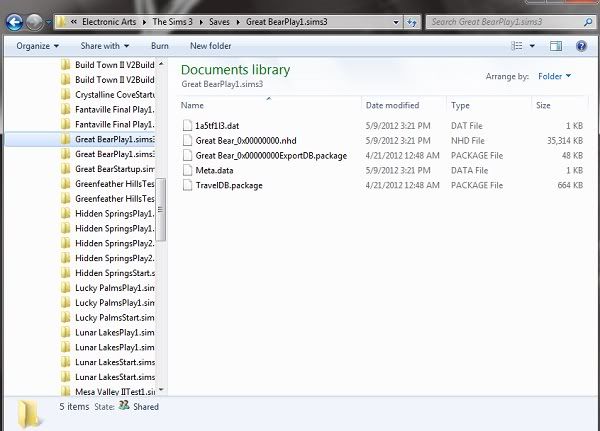600x431 pixels.
Task: Click the Mesa Valley IITest1 folder icon
Action: coord(65,392)
